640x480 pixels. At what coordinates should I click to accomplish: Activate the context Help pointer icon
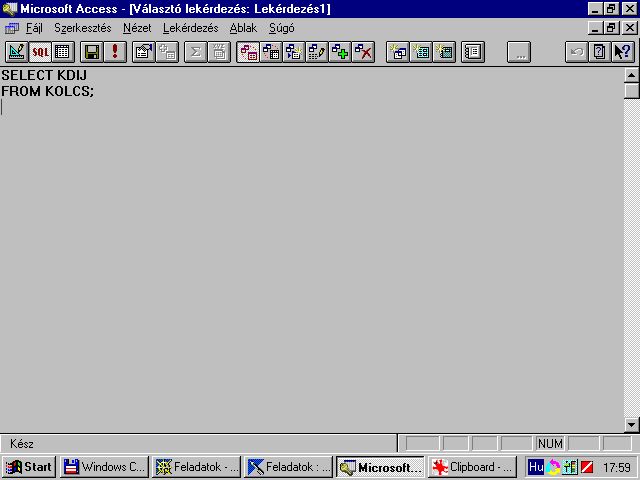(x=623, y=52)
